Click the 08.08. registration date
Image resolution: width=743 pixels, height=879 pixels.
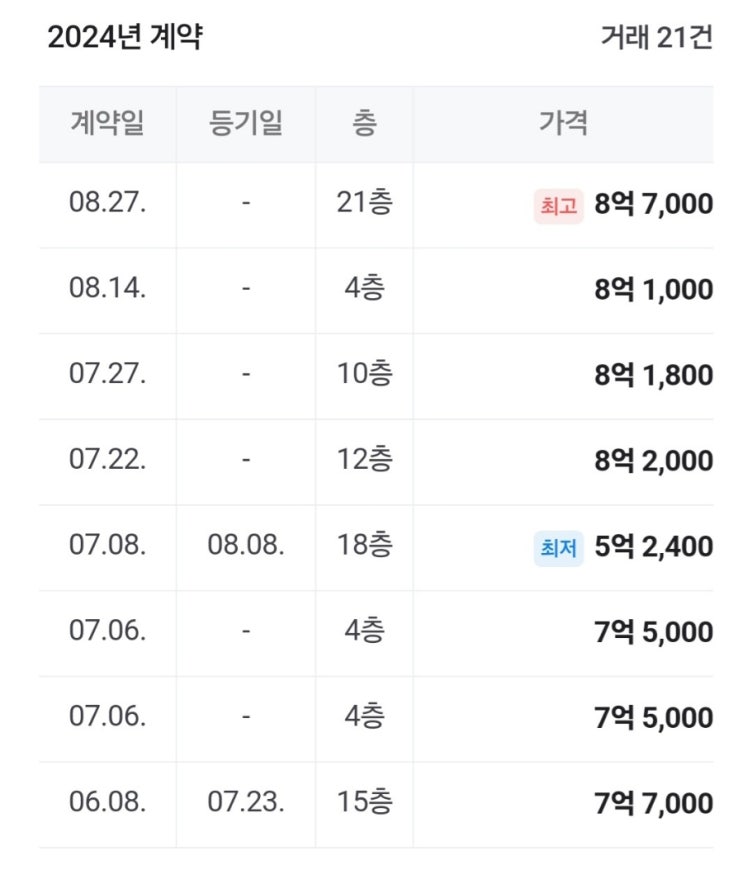[246, 547]
